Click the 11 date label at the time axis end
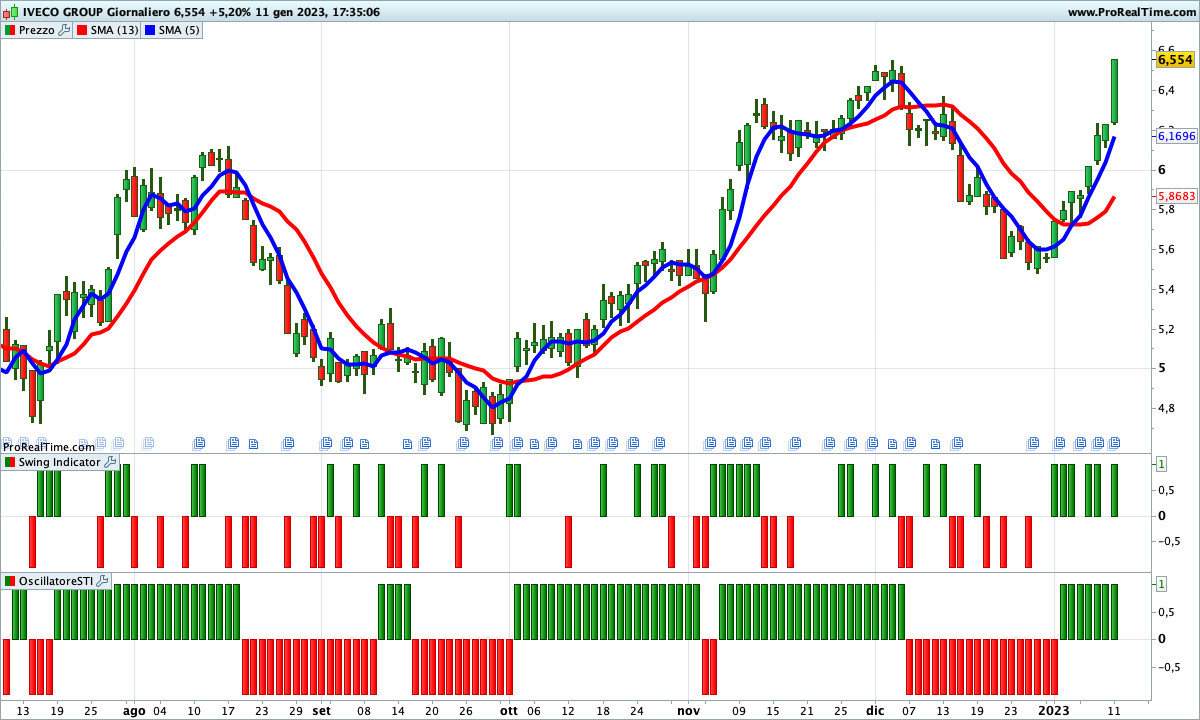 pyautogui.click(x=1114, y=710)
